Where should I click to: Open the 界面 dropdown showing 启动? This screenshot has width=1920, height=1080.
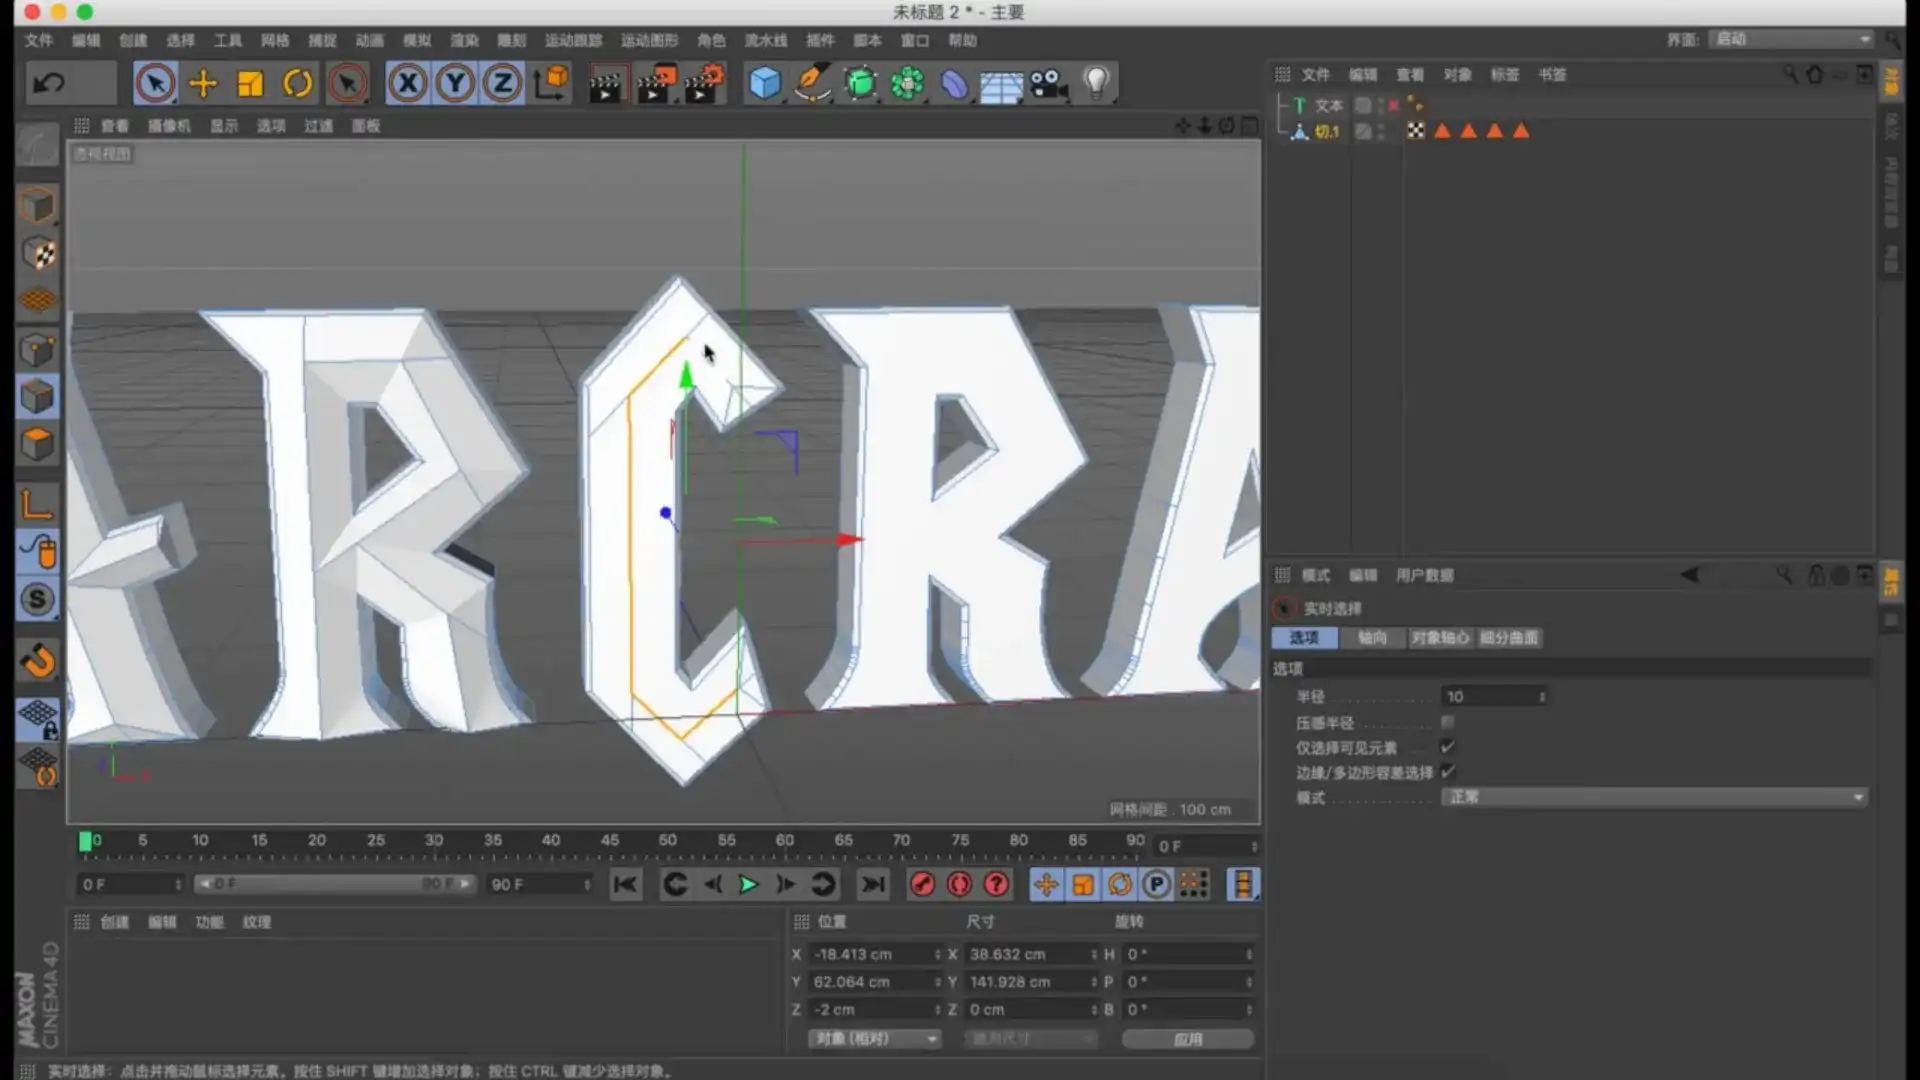(1790, 39)
